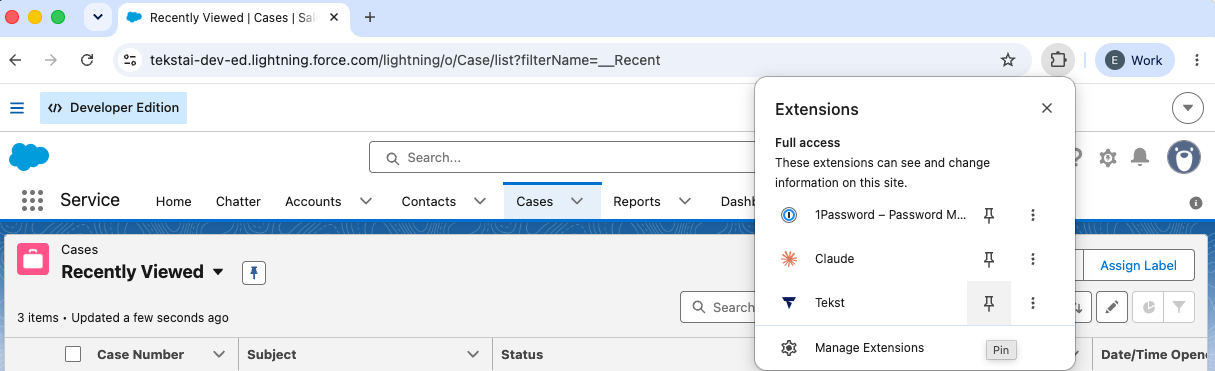Tick the select-all cases checkbox
This screenshot has width=1215, height=371.
point(73,354)
